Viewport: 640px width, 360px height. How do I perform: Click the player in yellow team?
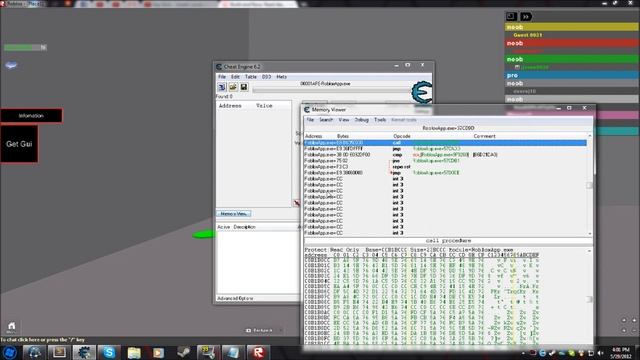(x=528, y=35)
